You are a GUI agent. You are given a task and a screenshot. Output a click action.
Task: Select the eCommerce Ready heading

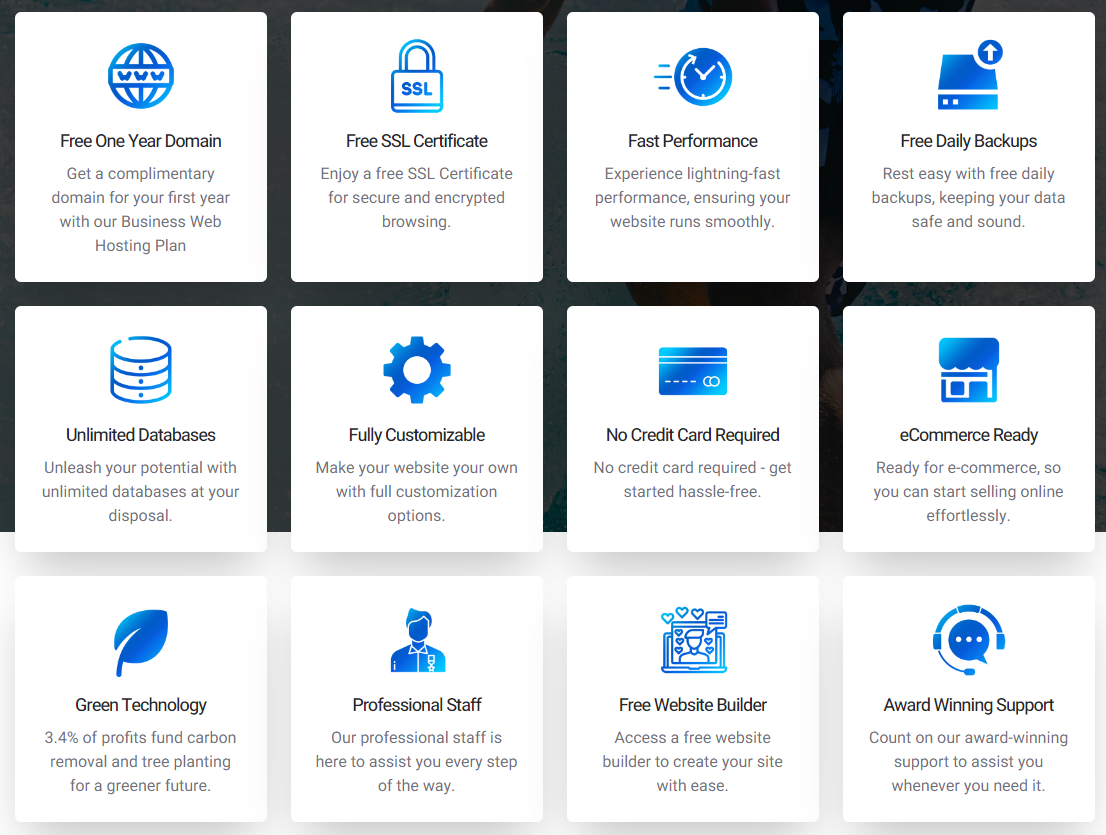coord(969,435)
